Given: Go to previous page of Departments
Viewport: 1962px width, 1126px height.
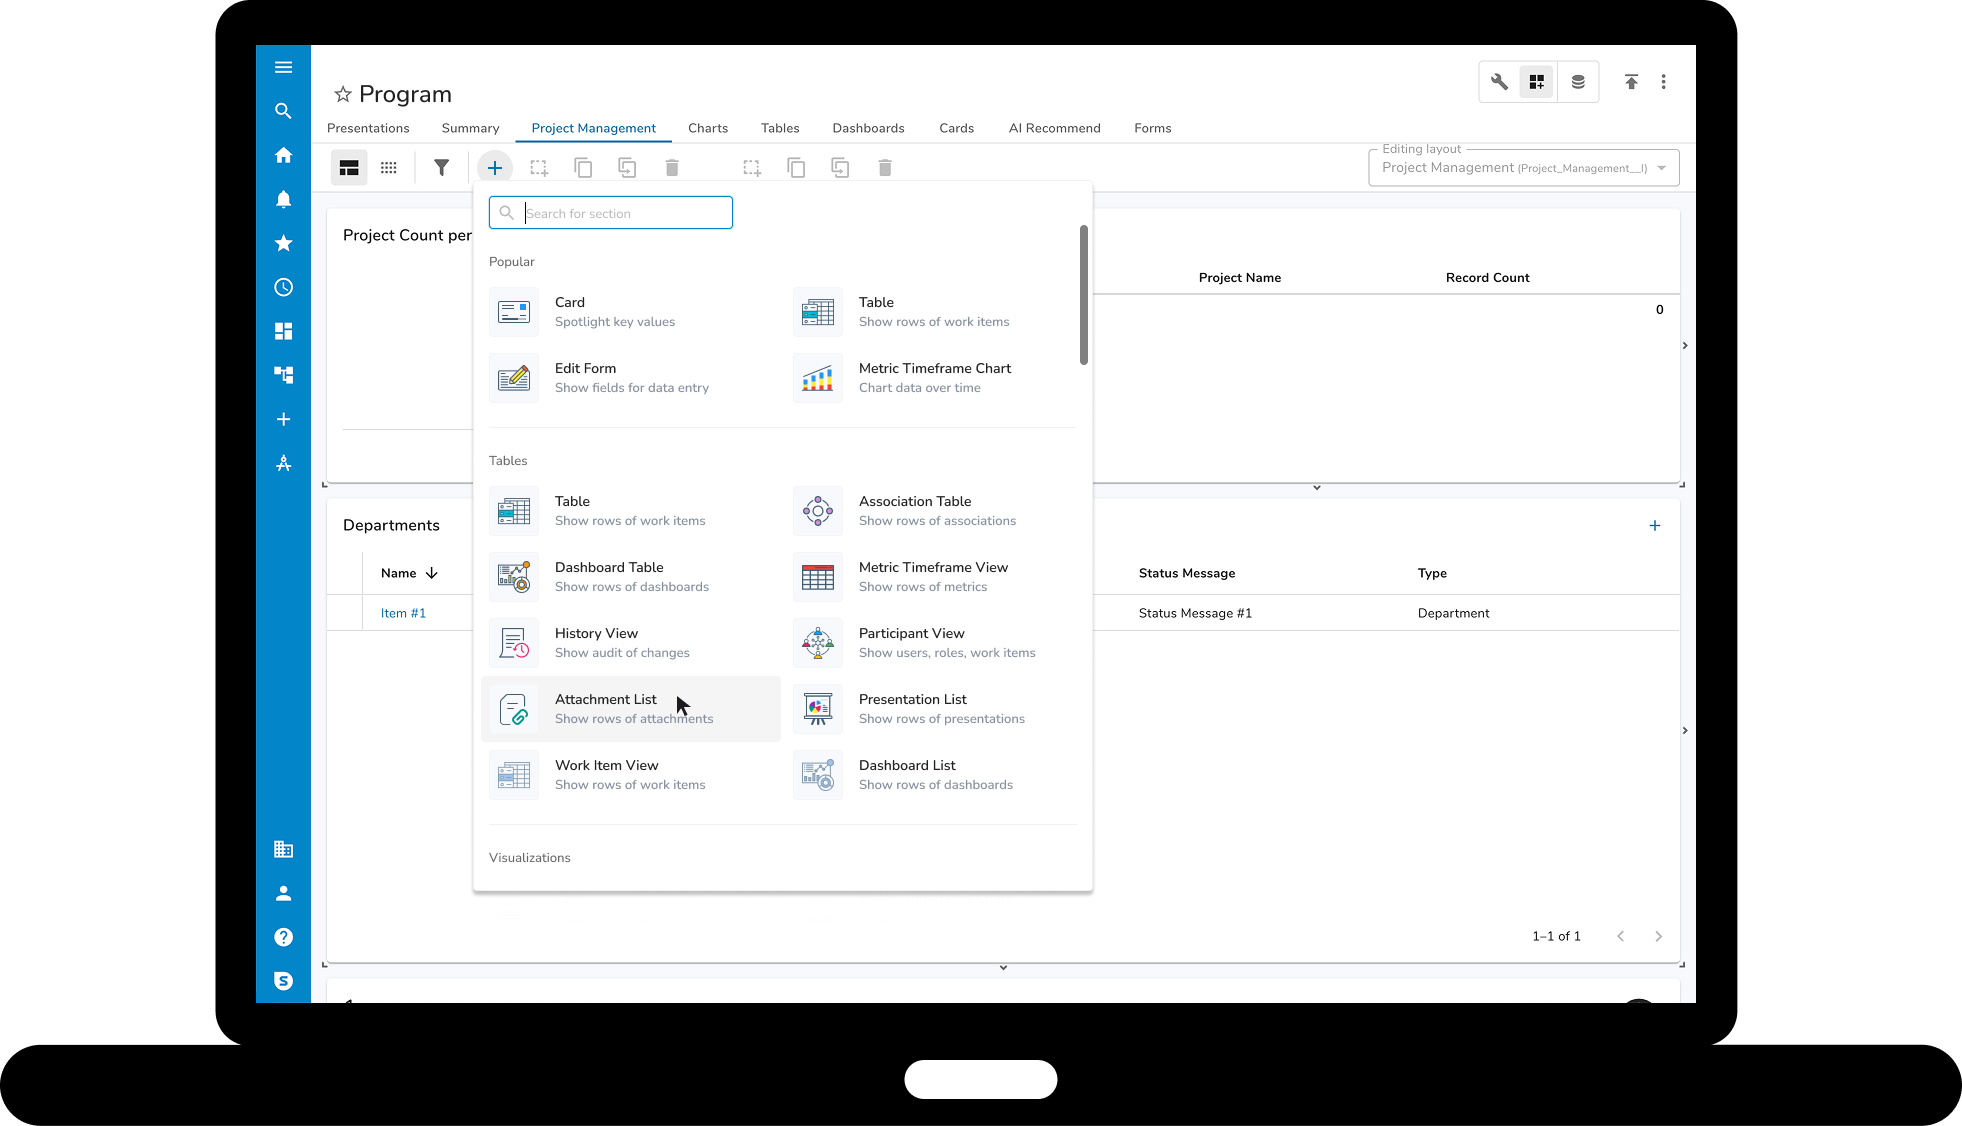Looking at the screenshot, I should [1620, 936].
